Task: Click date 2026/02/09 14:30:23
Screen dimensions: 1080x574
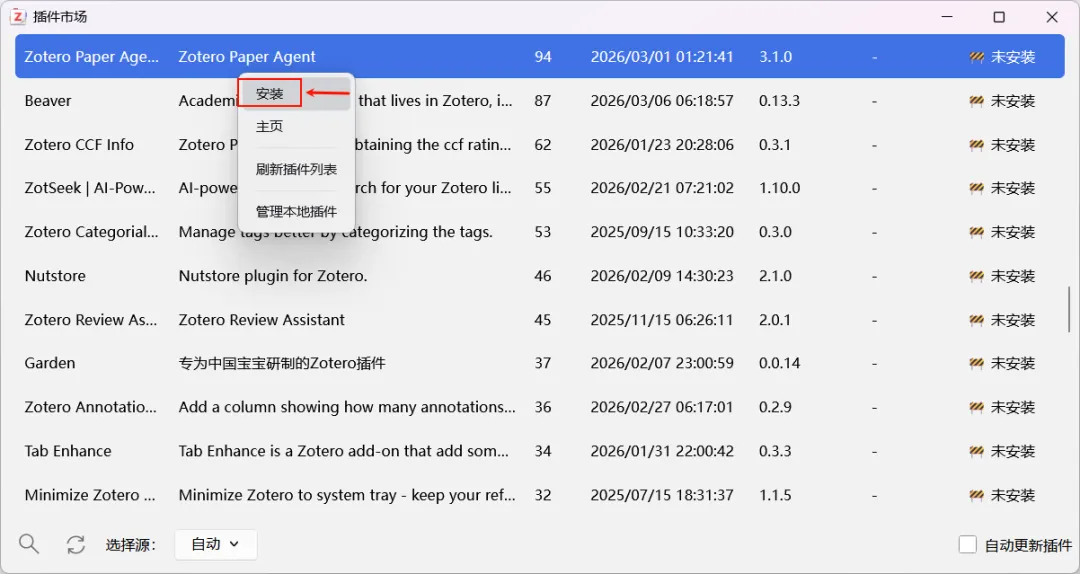Action: click(x=662, y=276)
